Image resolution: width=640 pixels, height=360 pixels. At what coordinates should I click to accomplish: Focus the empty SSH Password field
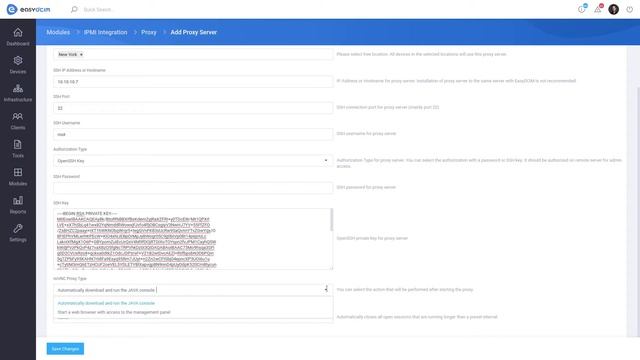point(193,188)
